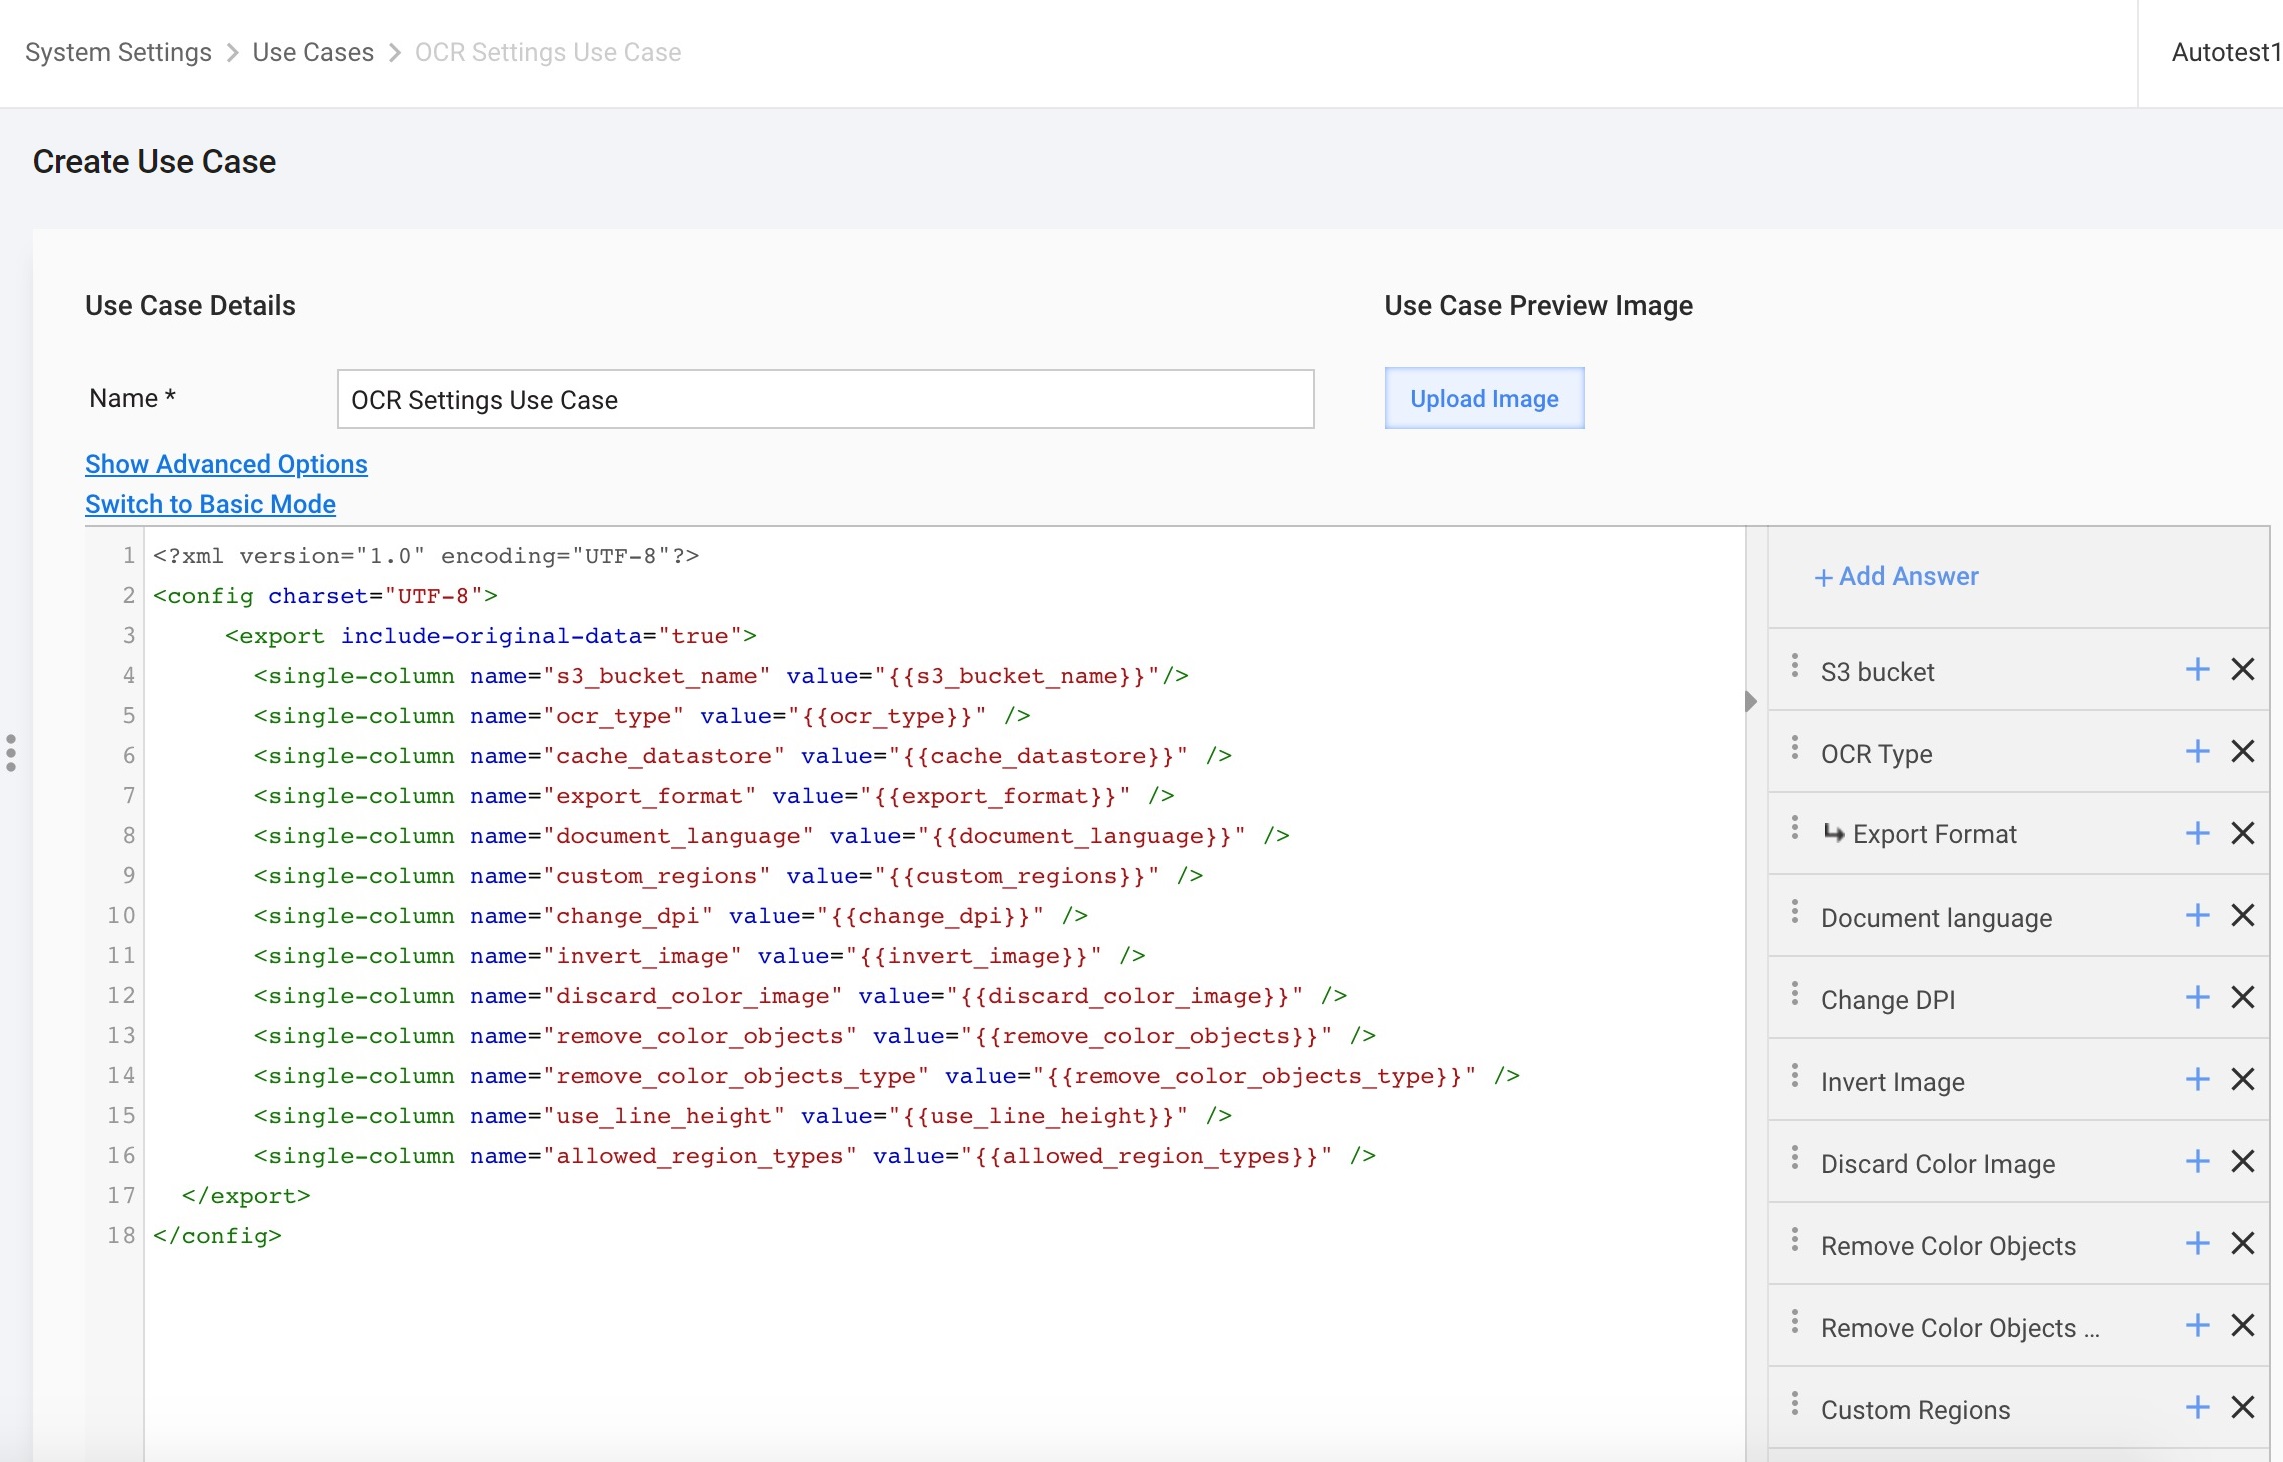Click the plus icon next to OCR Type

(x=2197, y=751)
